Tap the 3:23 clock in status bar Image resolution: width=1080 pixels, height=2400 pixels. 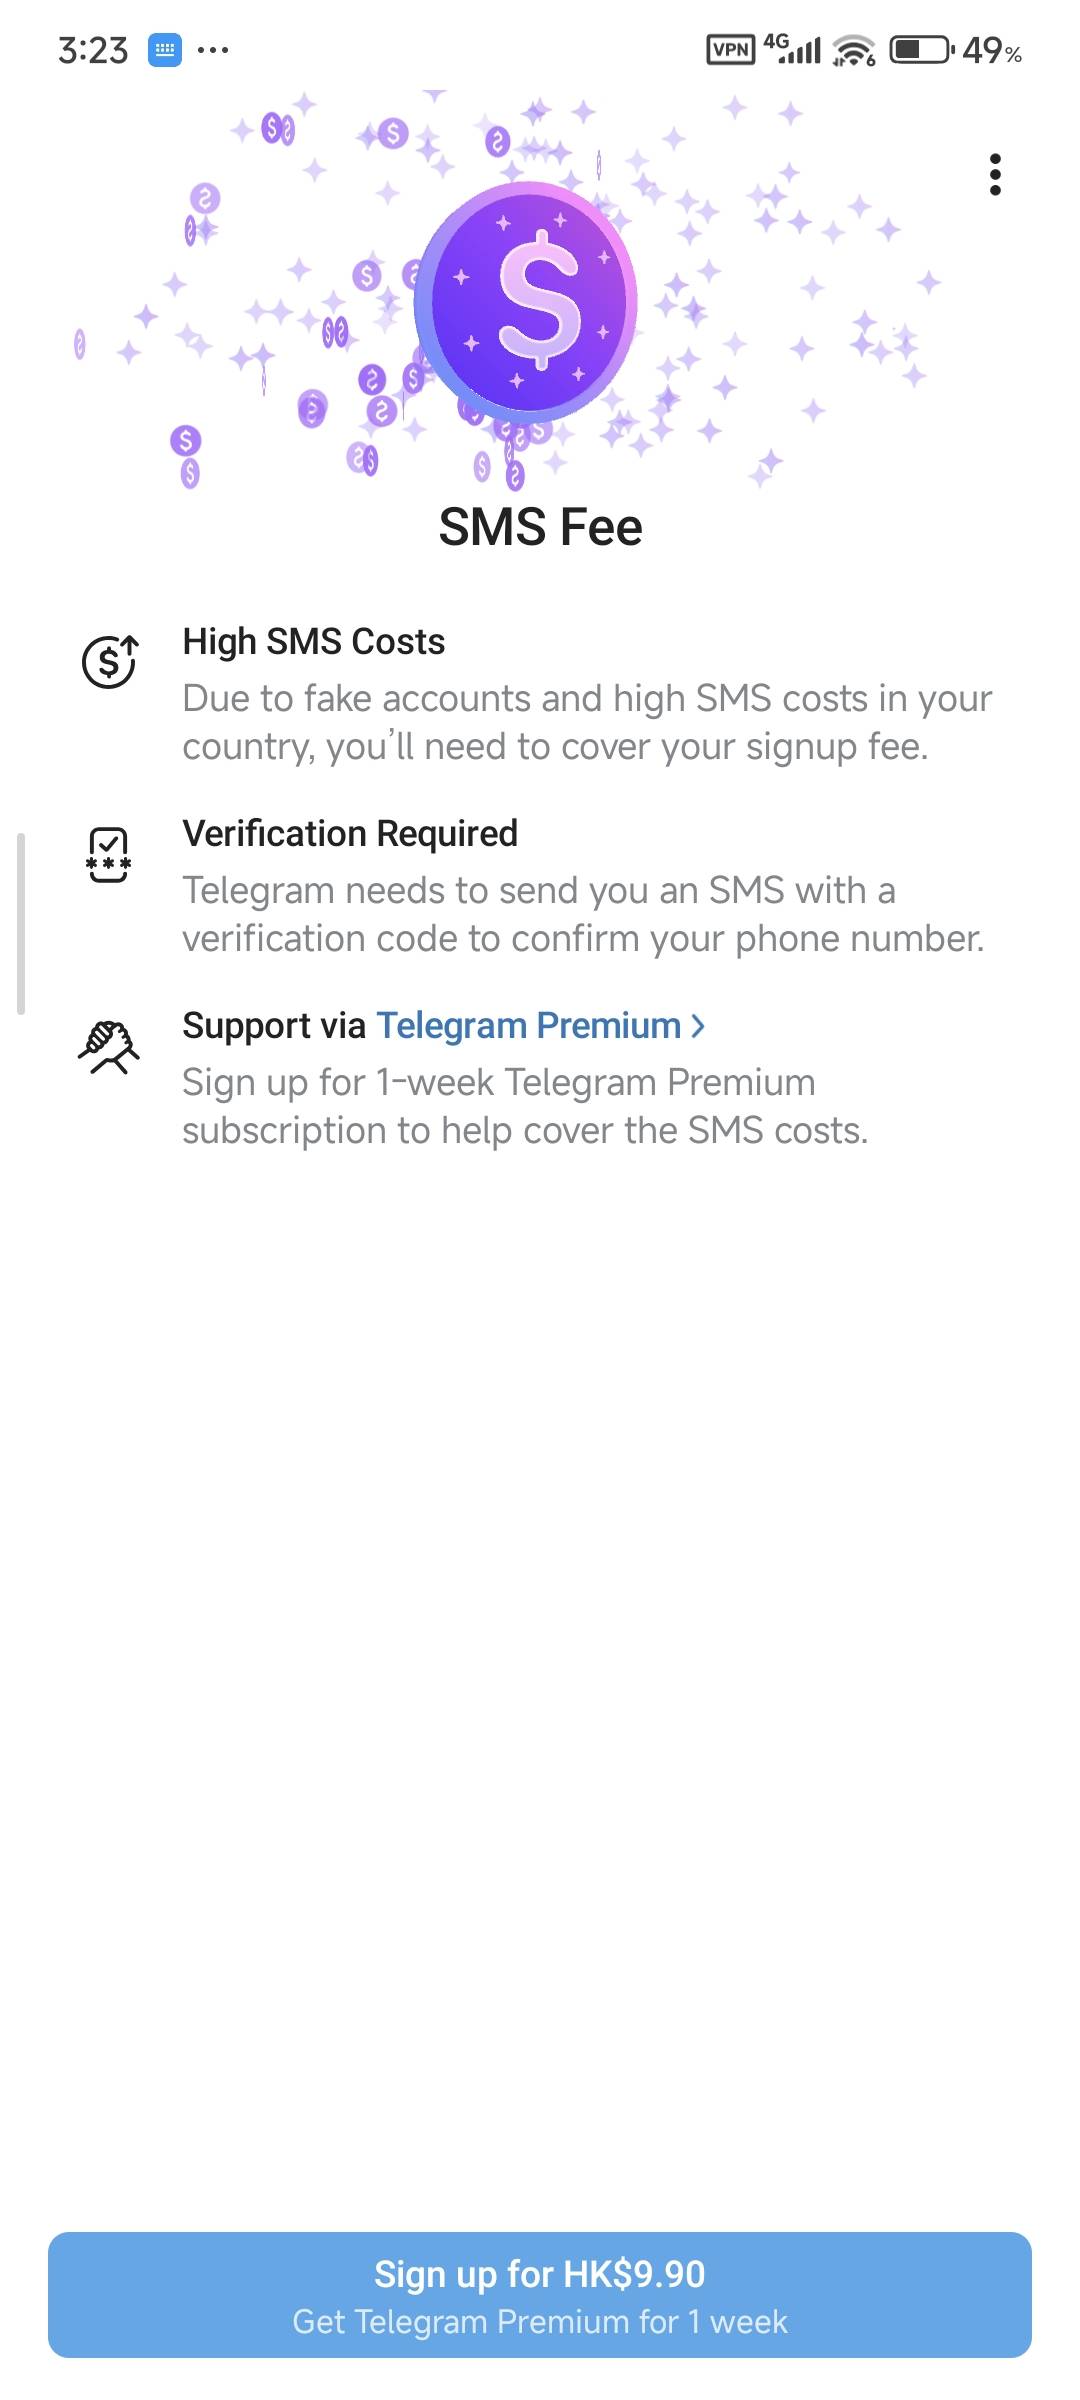tap(93, 50)
